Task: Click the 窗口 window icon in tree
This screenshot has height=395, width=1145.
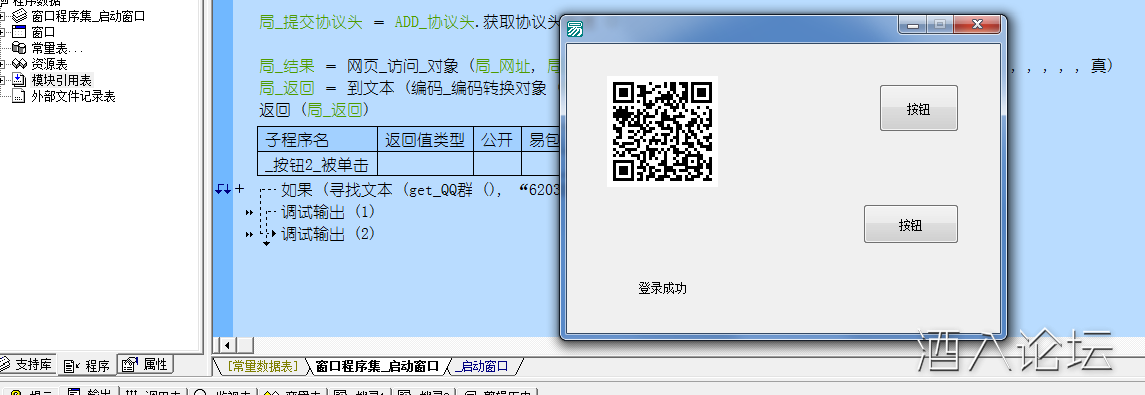Action: [20, 32]
